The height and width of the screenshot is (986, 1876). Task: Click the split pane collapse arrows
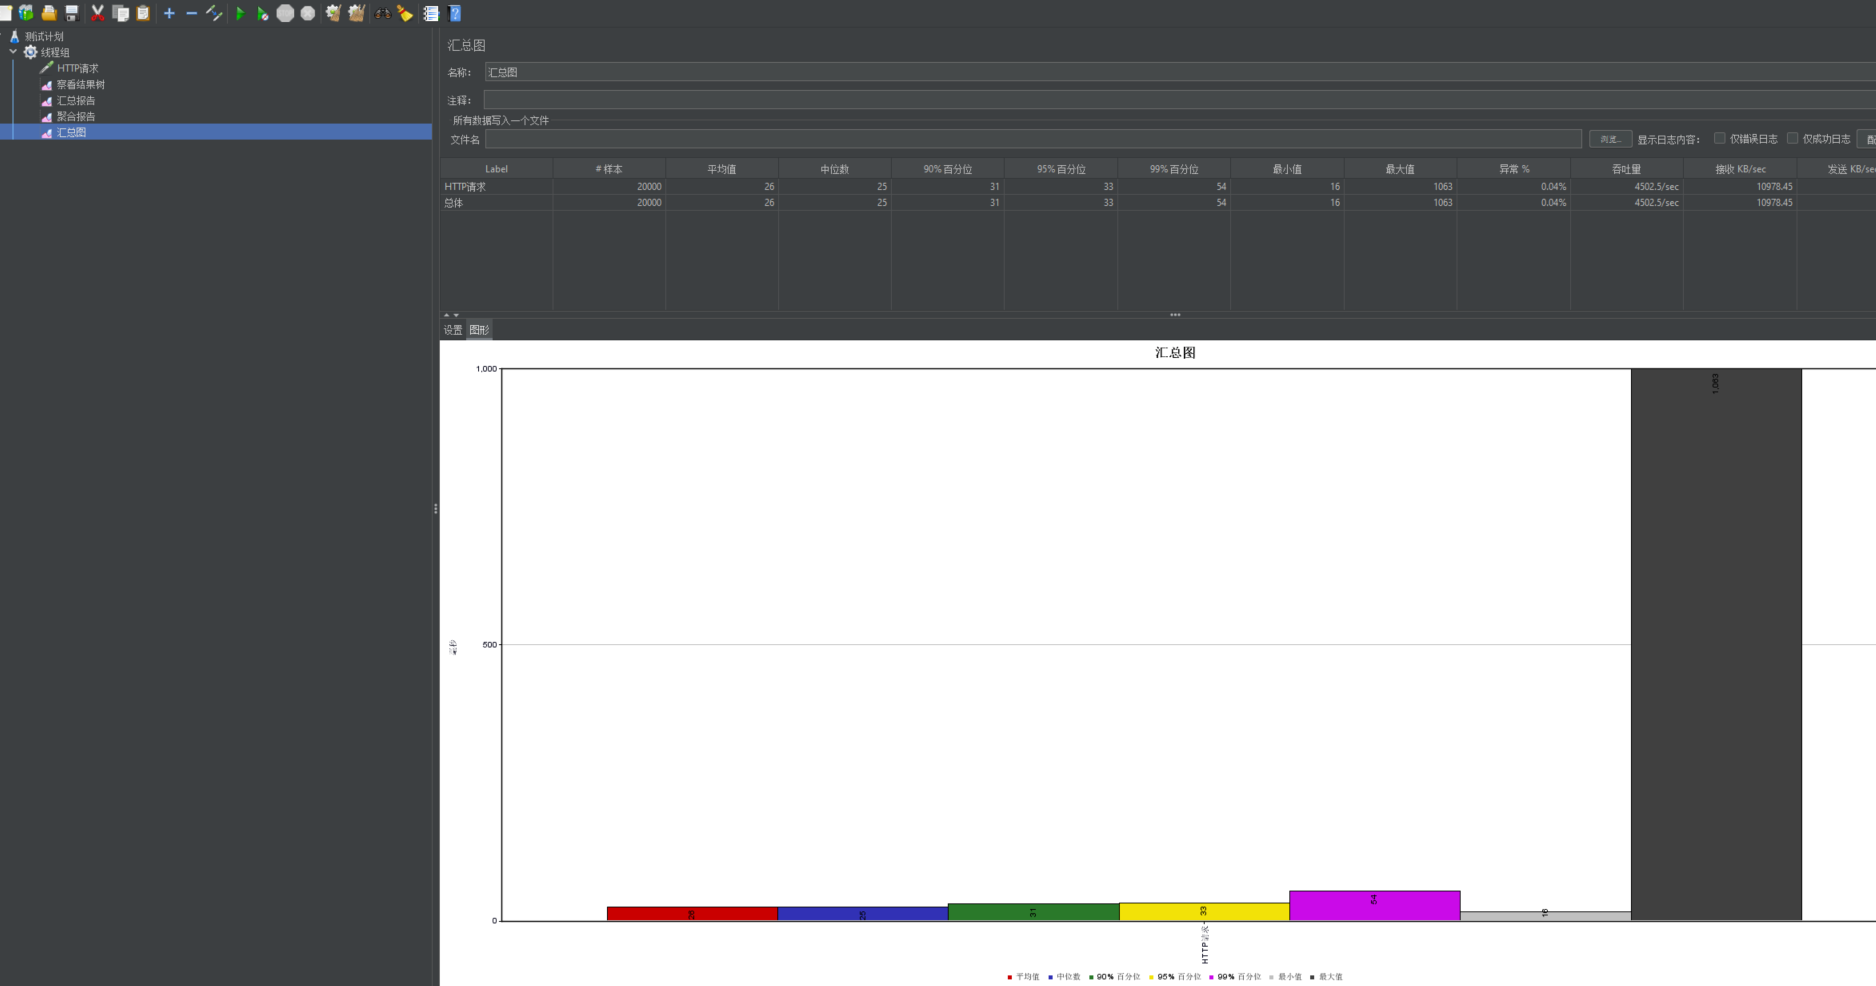[x=451, y=315]
